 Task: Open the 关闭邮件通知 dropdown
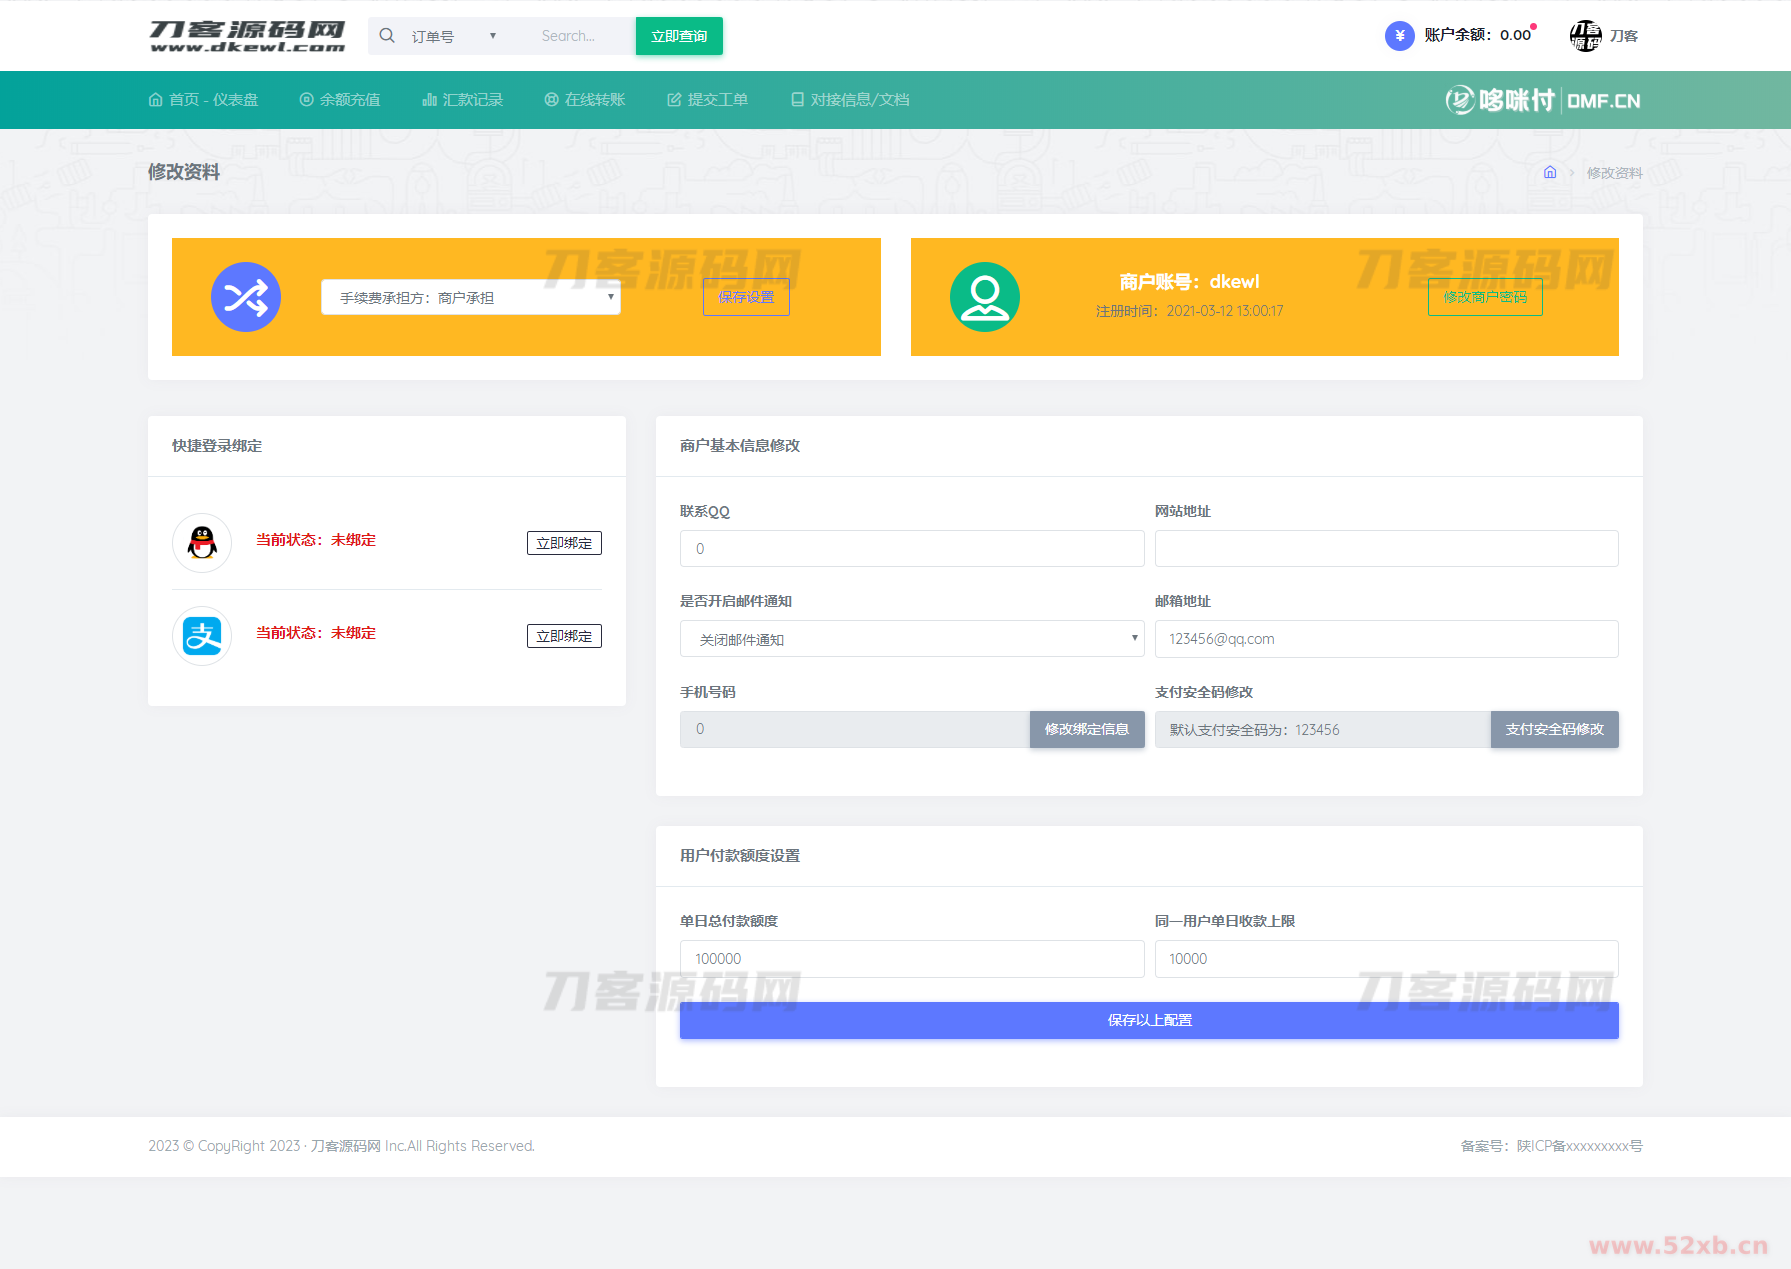(911, 639)
